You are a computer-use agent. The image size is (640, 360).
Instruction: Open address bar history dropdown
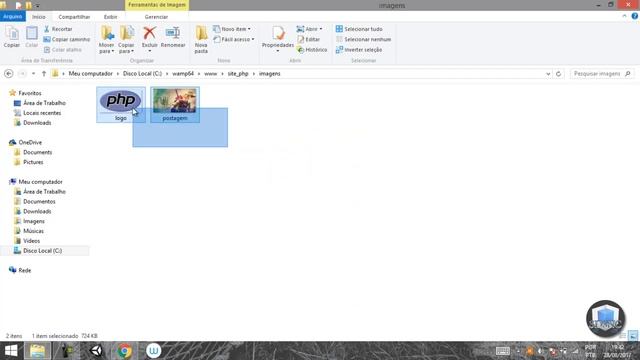pos(548,73)
